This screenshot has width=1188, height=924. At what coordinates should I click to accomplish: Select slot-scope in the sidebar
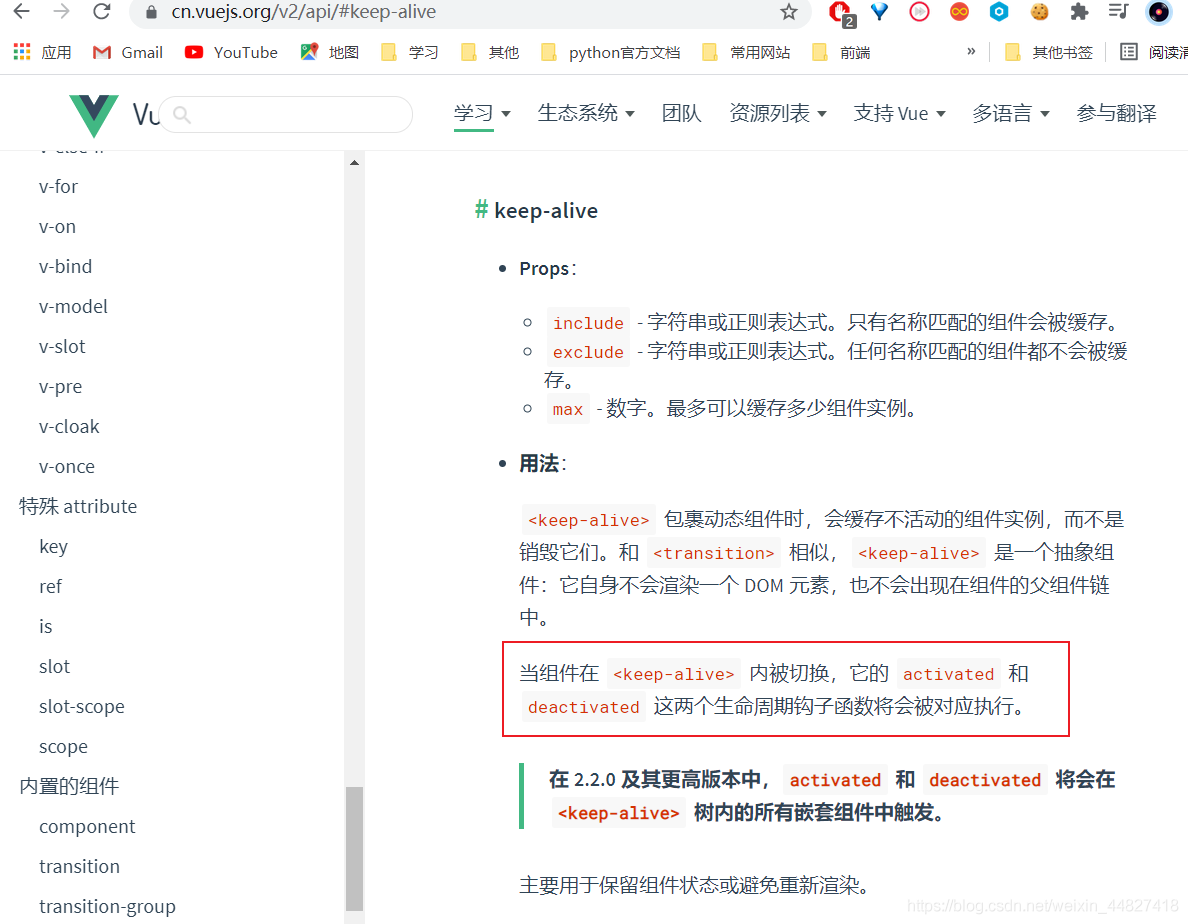(x=82, y=707)
